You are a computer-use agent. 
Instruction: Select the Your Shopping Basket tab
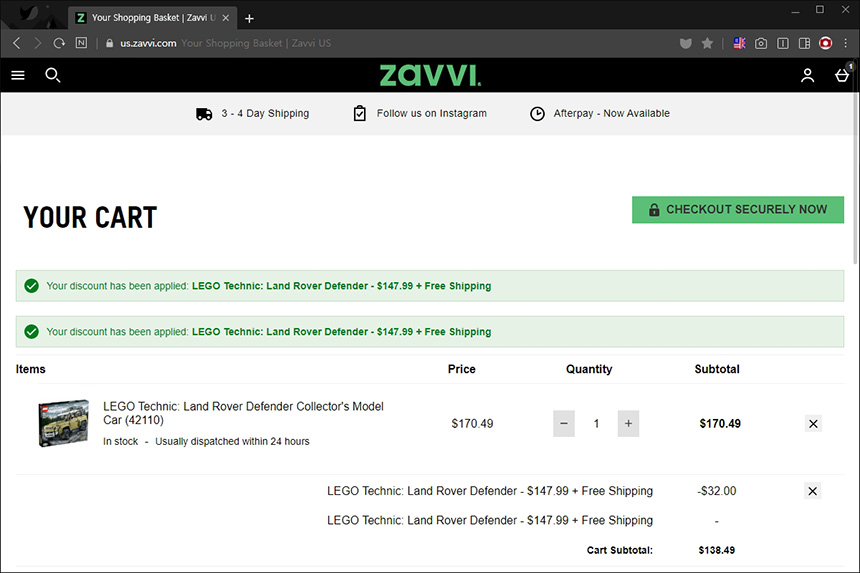[x=153, y=18]
